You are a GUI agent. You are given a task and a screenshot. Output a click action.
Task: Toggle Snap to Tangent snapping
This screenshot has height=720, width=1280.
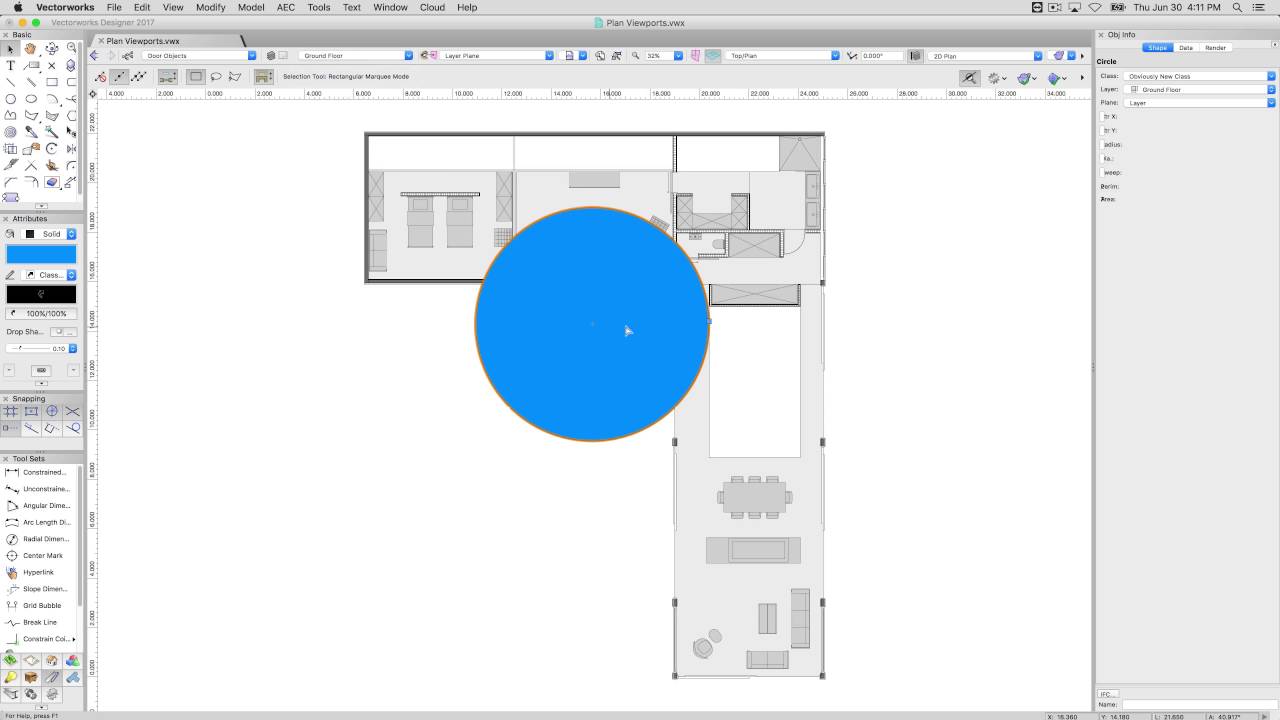72,428
